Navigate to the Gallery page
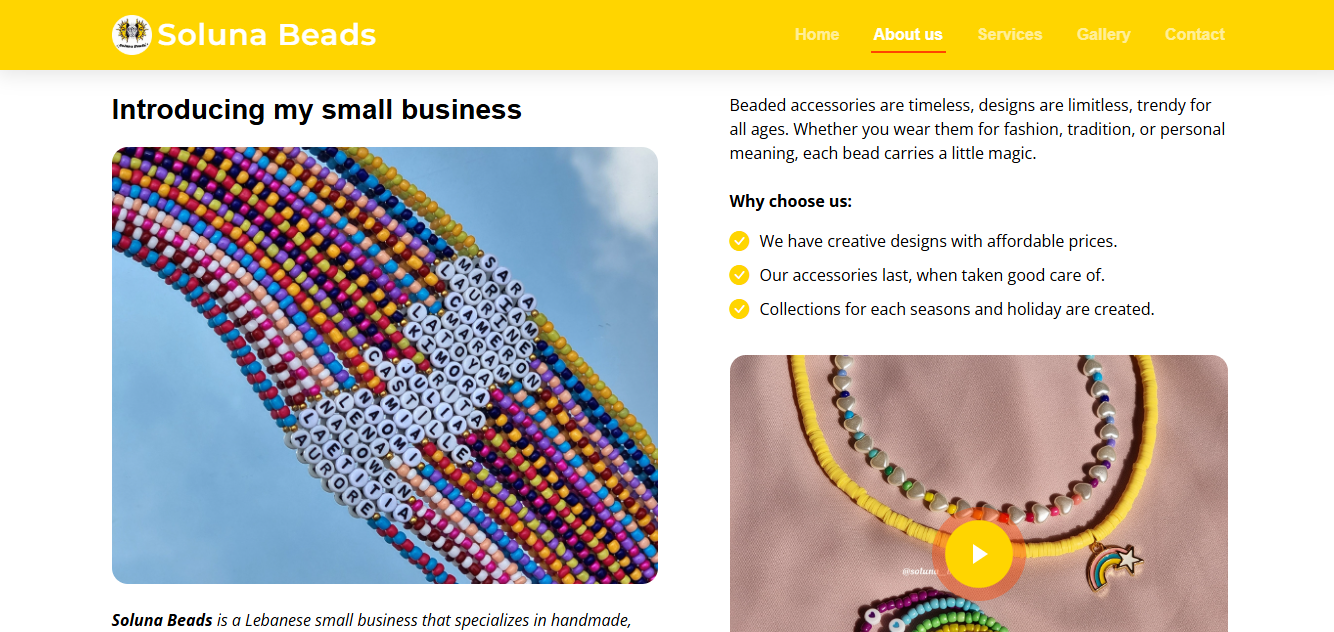Screen dimensions: 1334x632 tap(1103, 34)
